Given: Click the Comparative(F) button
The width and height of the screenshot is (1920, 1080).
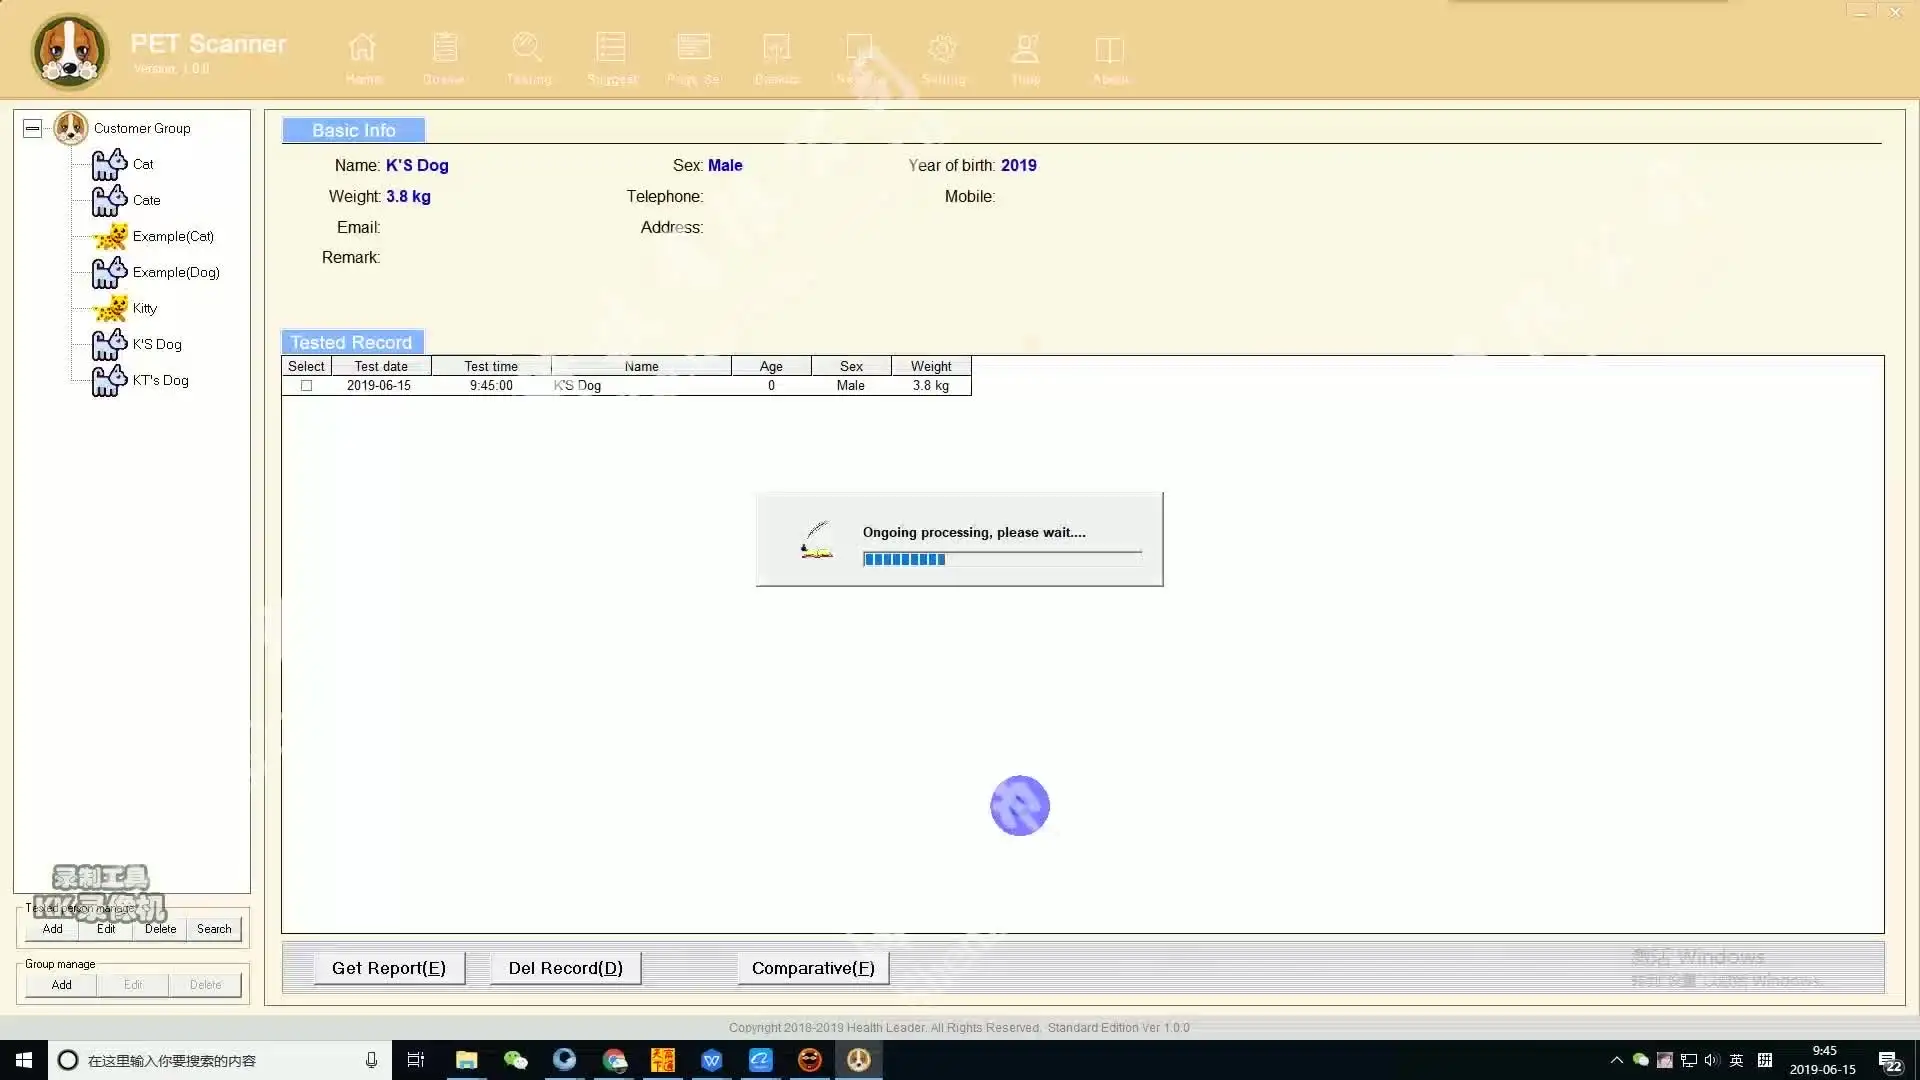Looking at the screenshot, I should point(813,968).
